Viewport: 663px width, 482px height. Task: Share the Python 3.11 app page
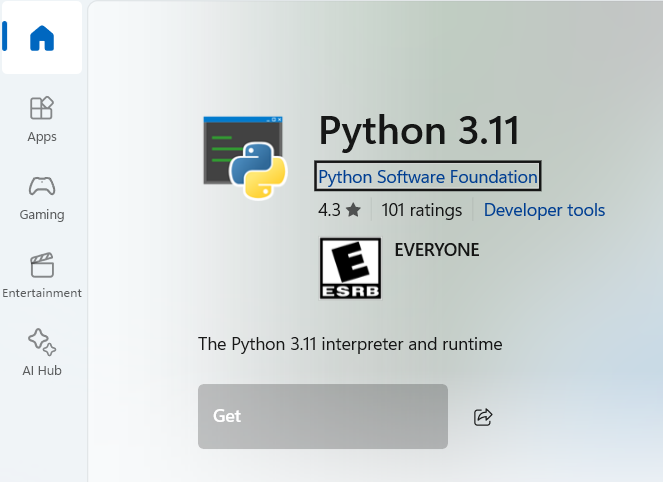[x=483, y=417]
